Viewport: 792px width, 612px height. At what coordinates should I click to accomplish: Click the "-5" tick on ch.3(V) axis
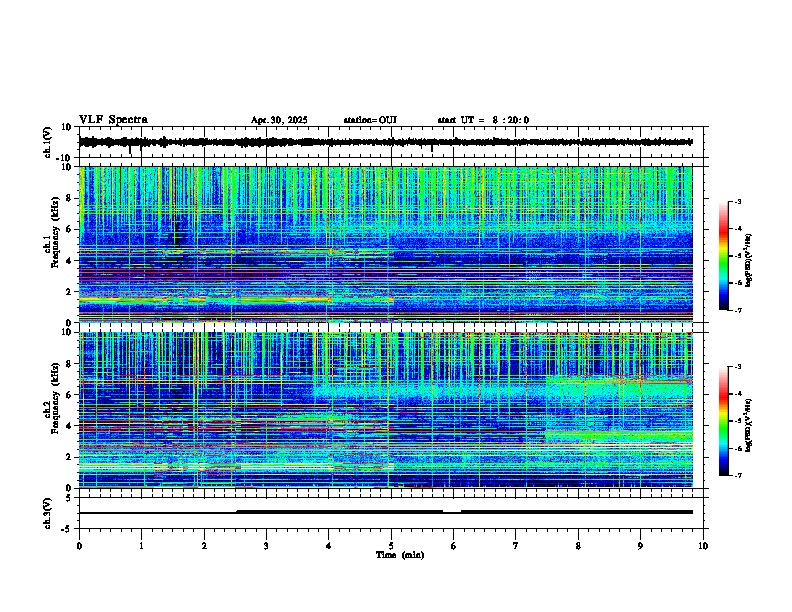point(68,529)
